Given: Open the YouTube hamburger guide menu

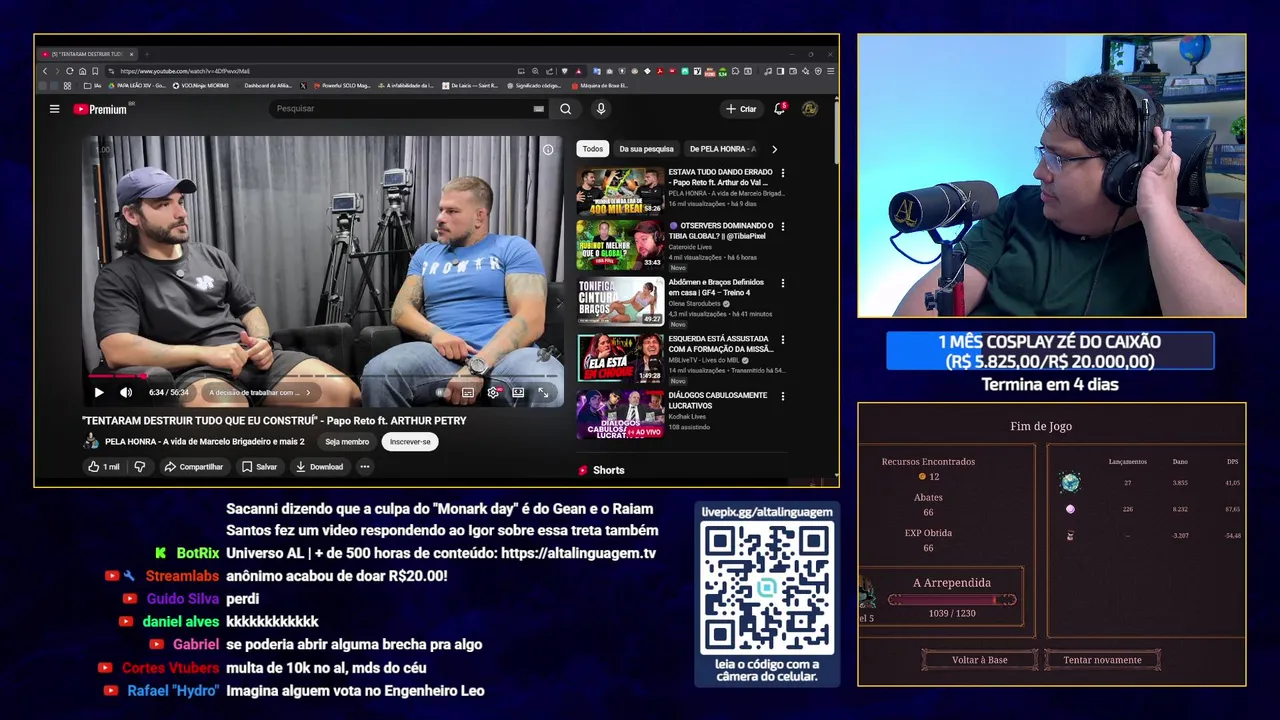Looking at the screenshot, I should coord(54,109).
